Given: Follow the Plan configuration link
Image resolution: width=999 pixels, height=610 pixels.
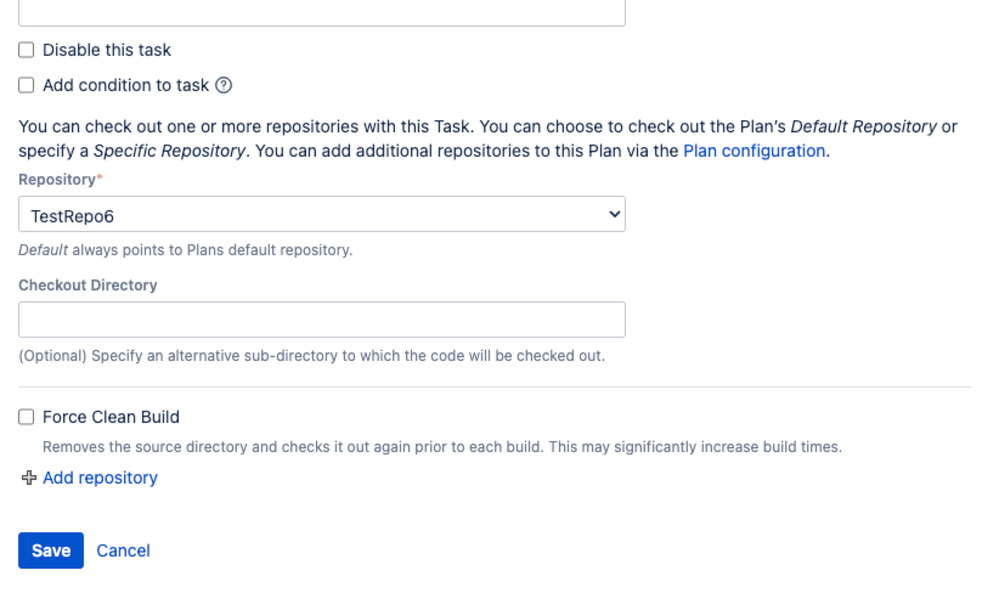Looking at the screenshot, I should 754,151.
